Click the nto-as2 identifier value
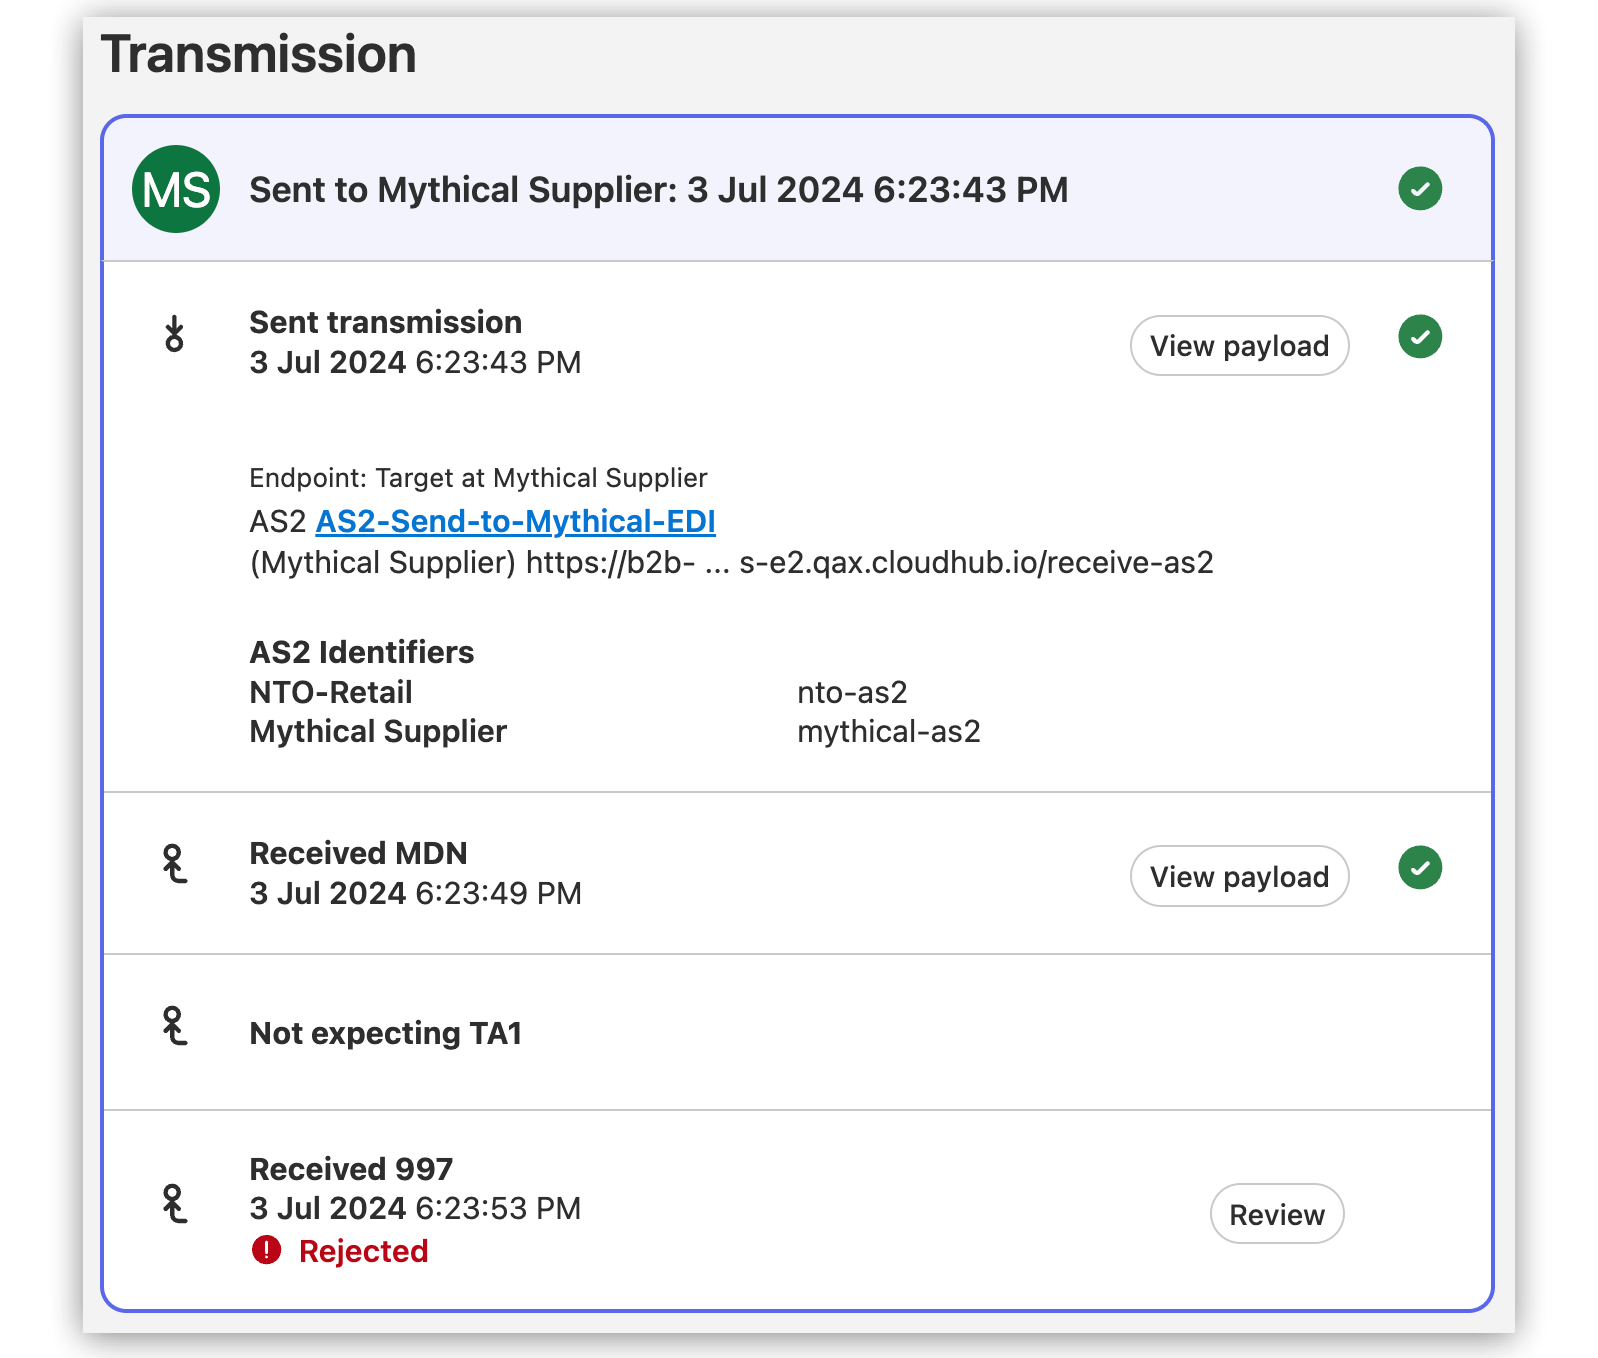This screenshot has height=1358, width=1598. point(852,692)
